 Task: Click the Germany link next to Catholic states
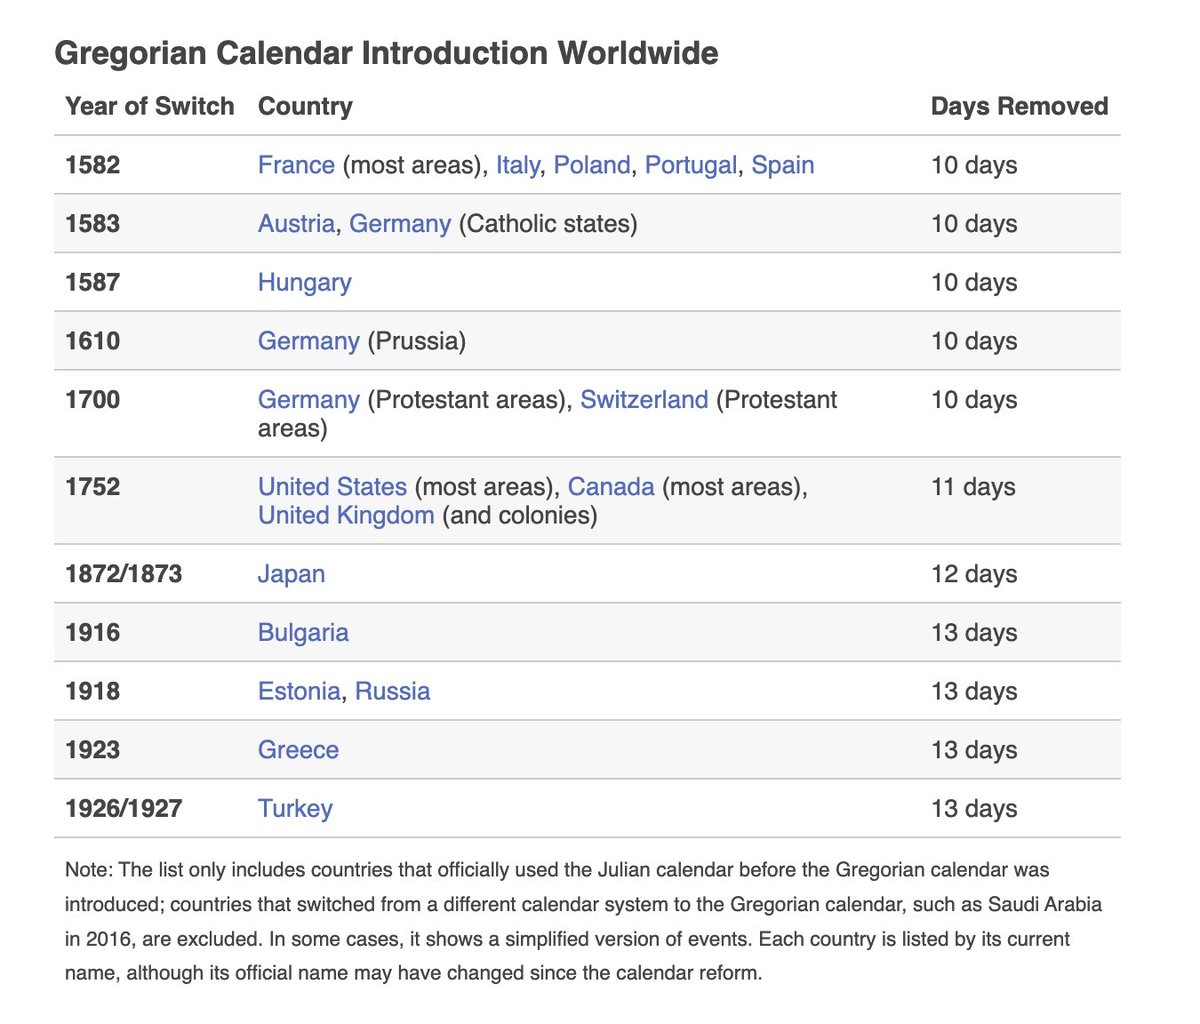(400, 224)
